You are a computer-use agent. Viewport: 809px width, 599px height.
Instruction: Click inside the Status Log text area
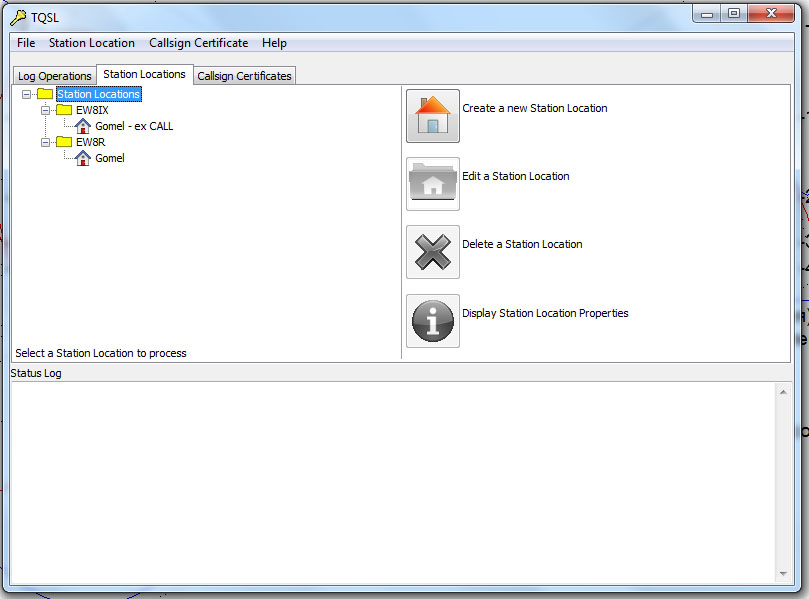(390, 480)
